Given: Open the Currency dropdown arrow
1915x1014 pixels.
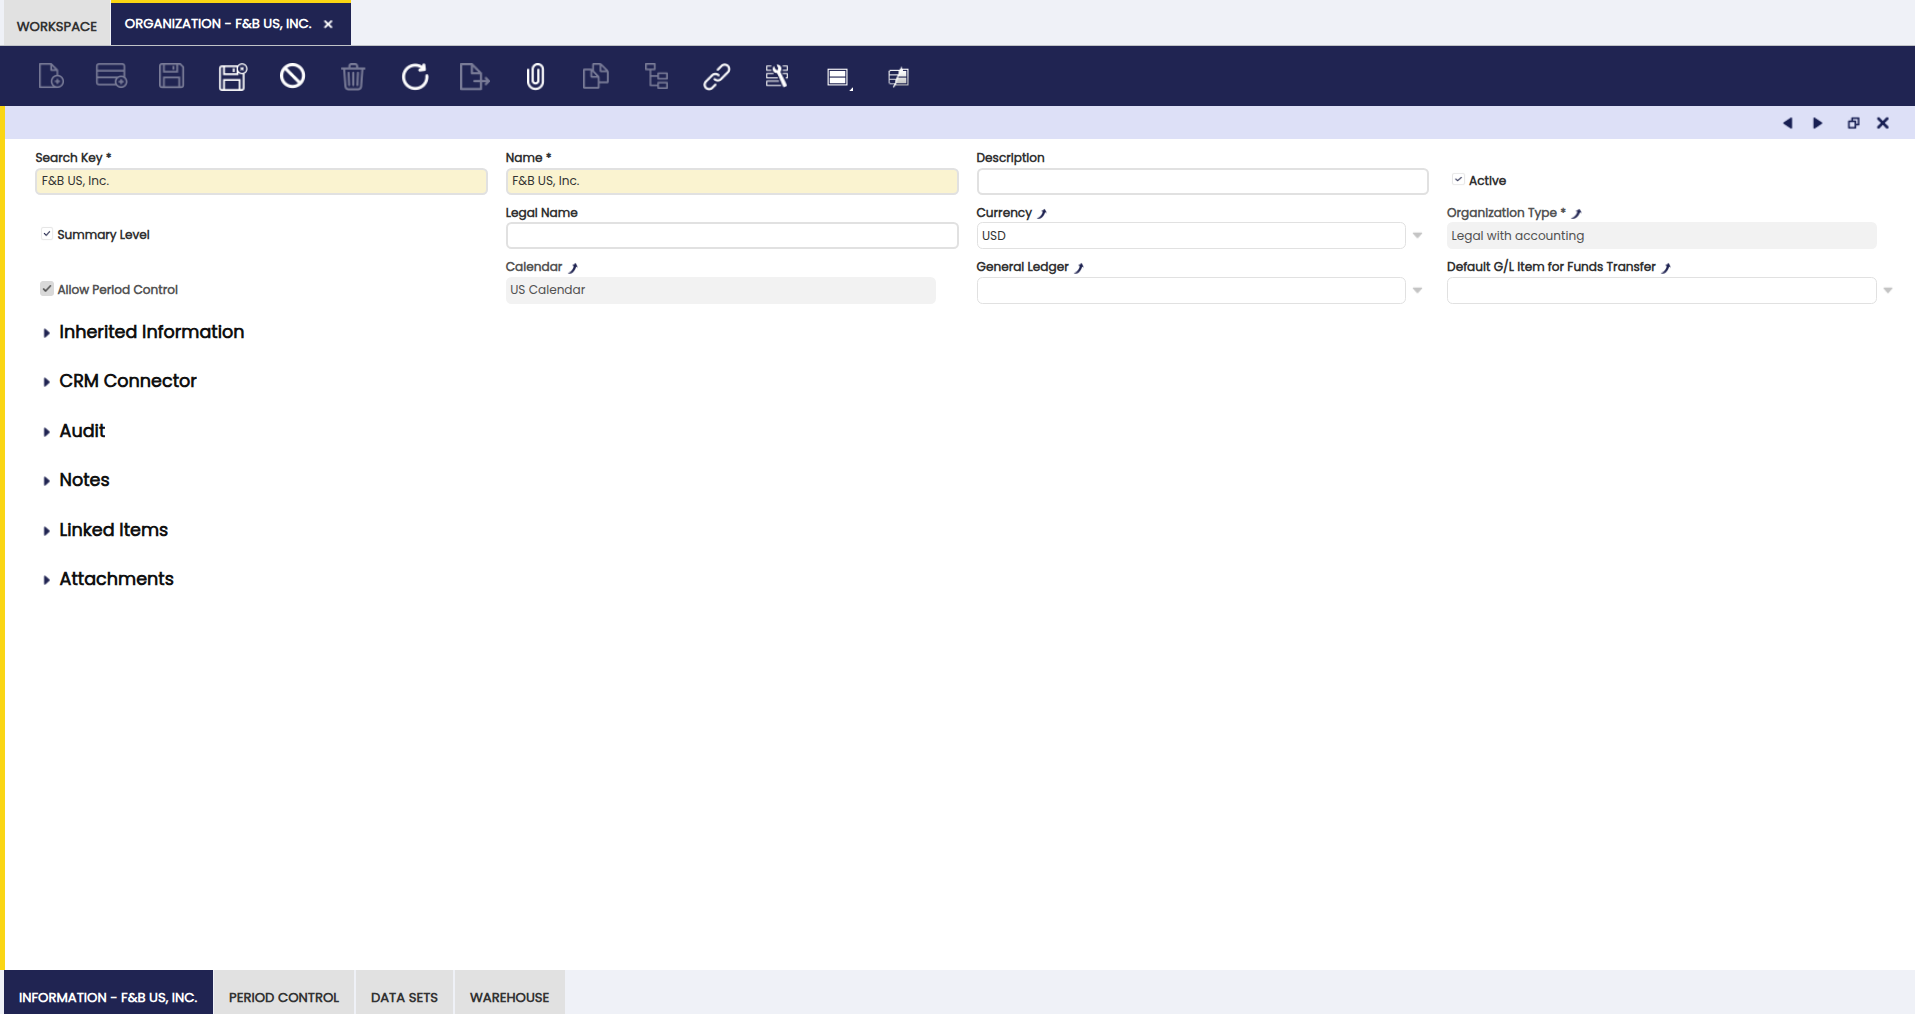Looking at the screenshot, I should point(1417,236).
